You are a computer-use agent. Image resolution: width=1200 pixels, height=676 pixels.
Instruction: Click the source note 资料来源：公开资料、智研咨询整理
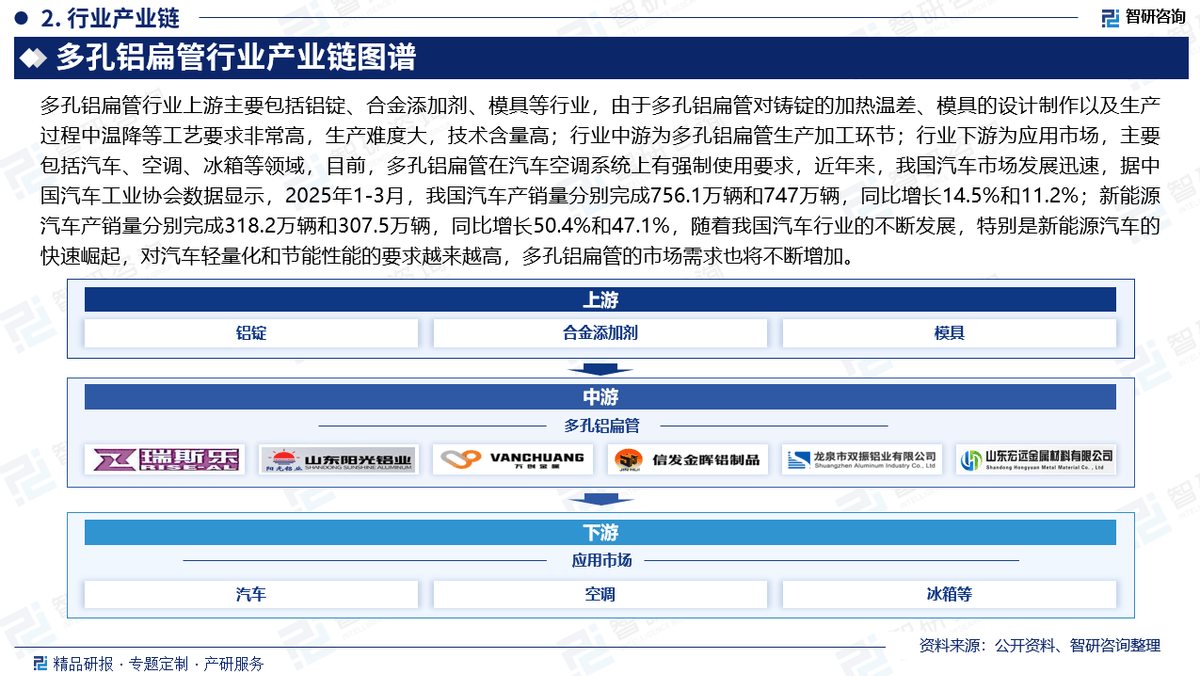pyautogui.click(x=1039, y=645)
